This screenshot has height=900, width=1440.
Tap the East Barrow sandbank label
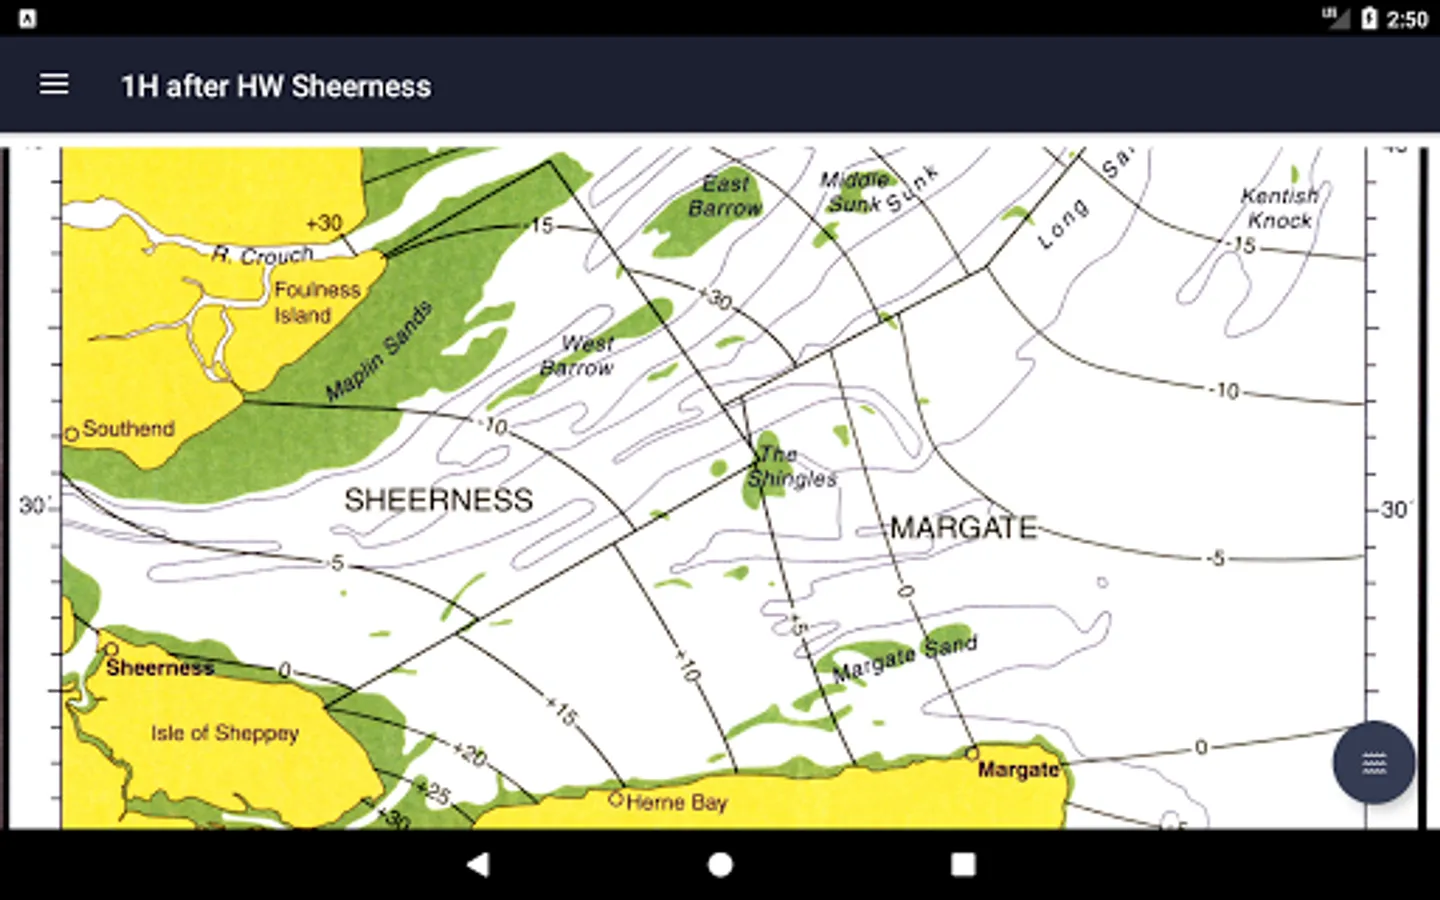pos(725,196)
